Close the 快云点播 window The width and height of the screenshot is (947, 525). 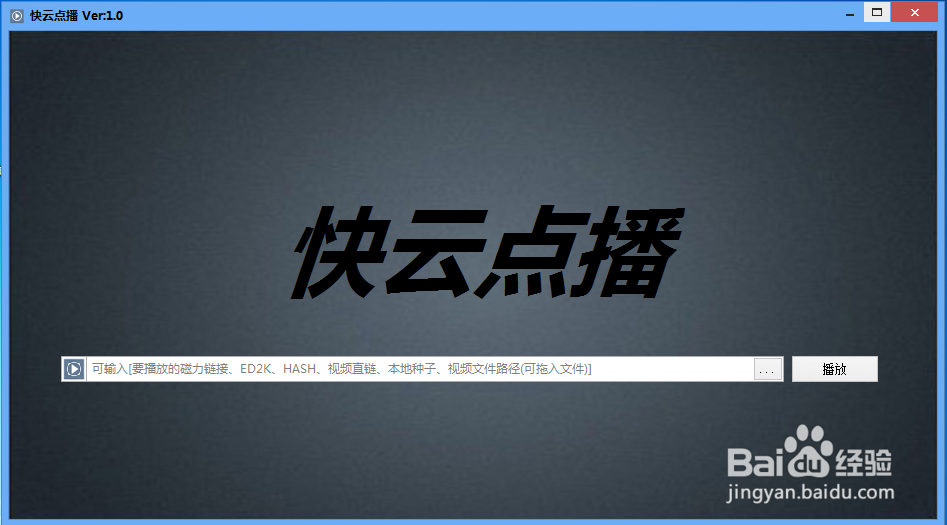[x=915, y=12]
